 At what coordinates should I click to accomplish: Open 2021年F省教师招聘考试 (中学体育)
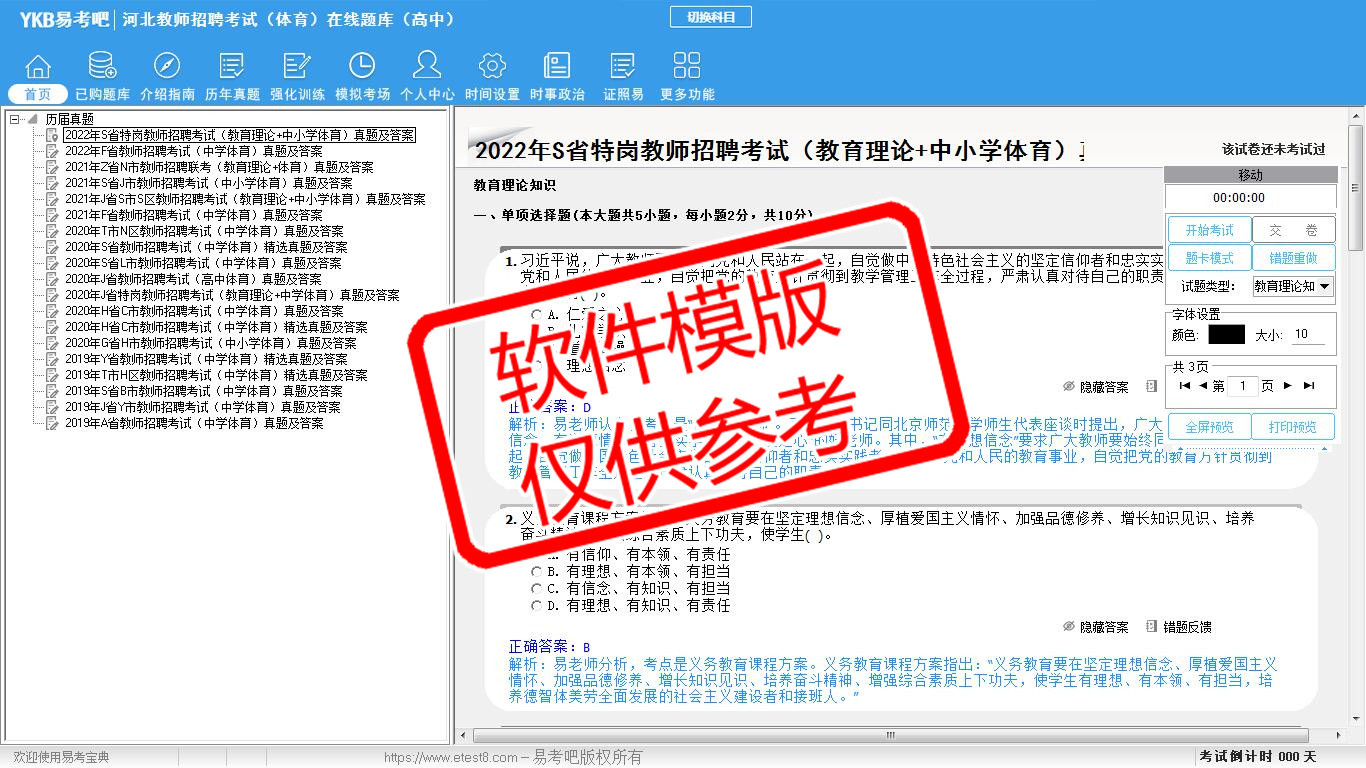pyautogui.click(x=193, y=215)
